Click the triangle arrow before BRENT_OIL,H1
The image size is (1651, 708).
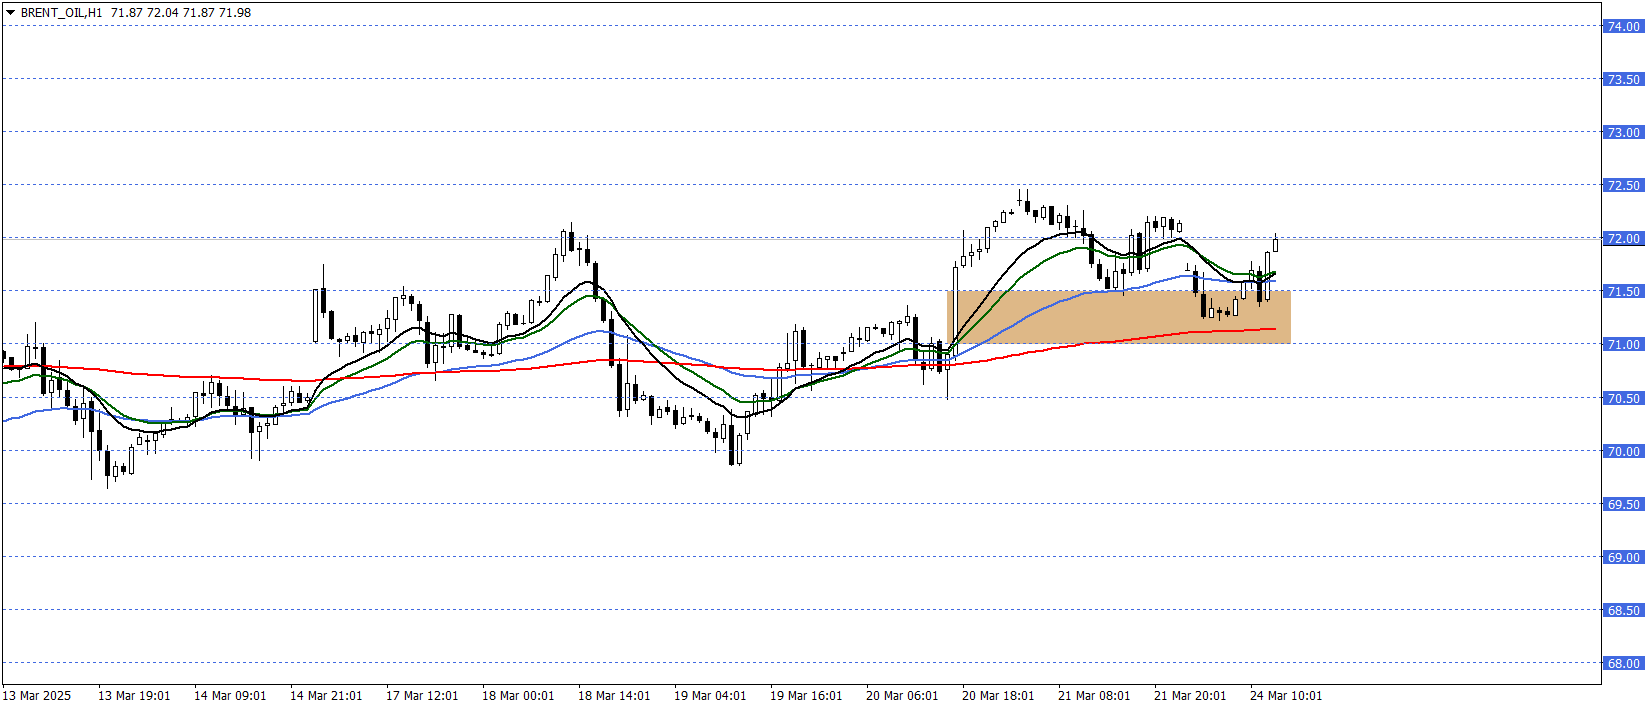(x=10, y=13)
